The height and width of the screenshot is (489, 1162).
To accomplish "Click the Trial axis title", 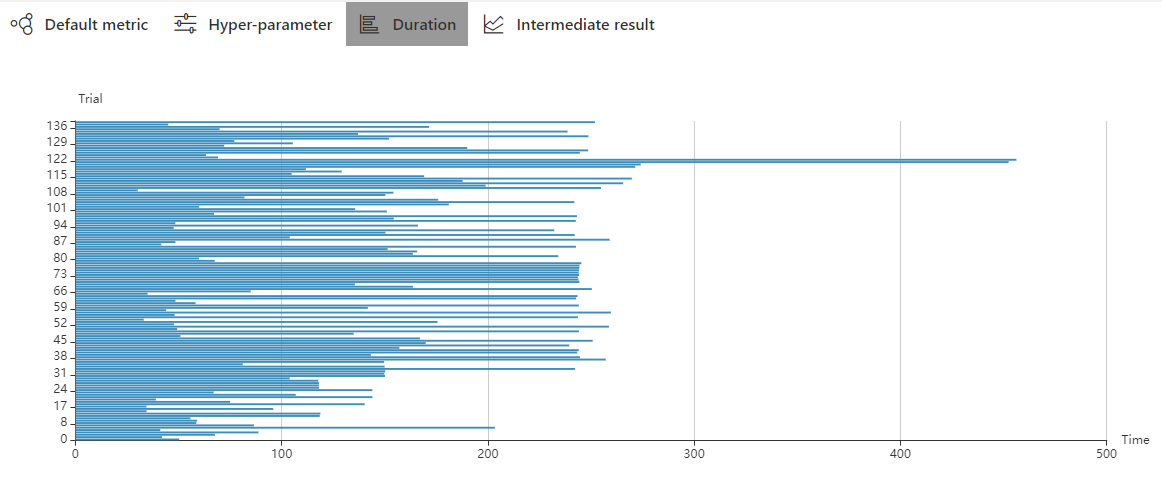I will pyautogui.click(x=90, y=98).
